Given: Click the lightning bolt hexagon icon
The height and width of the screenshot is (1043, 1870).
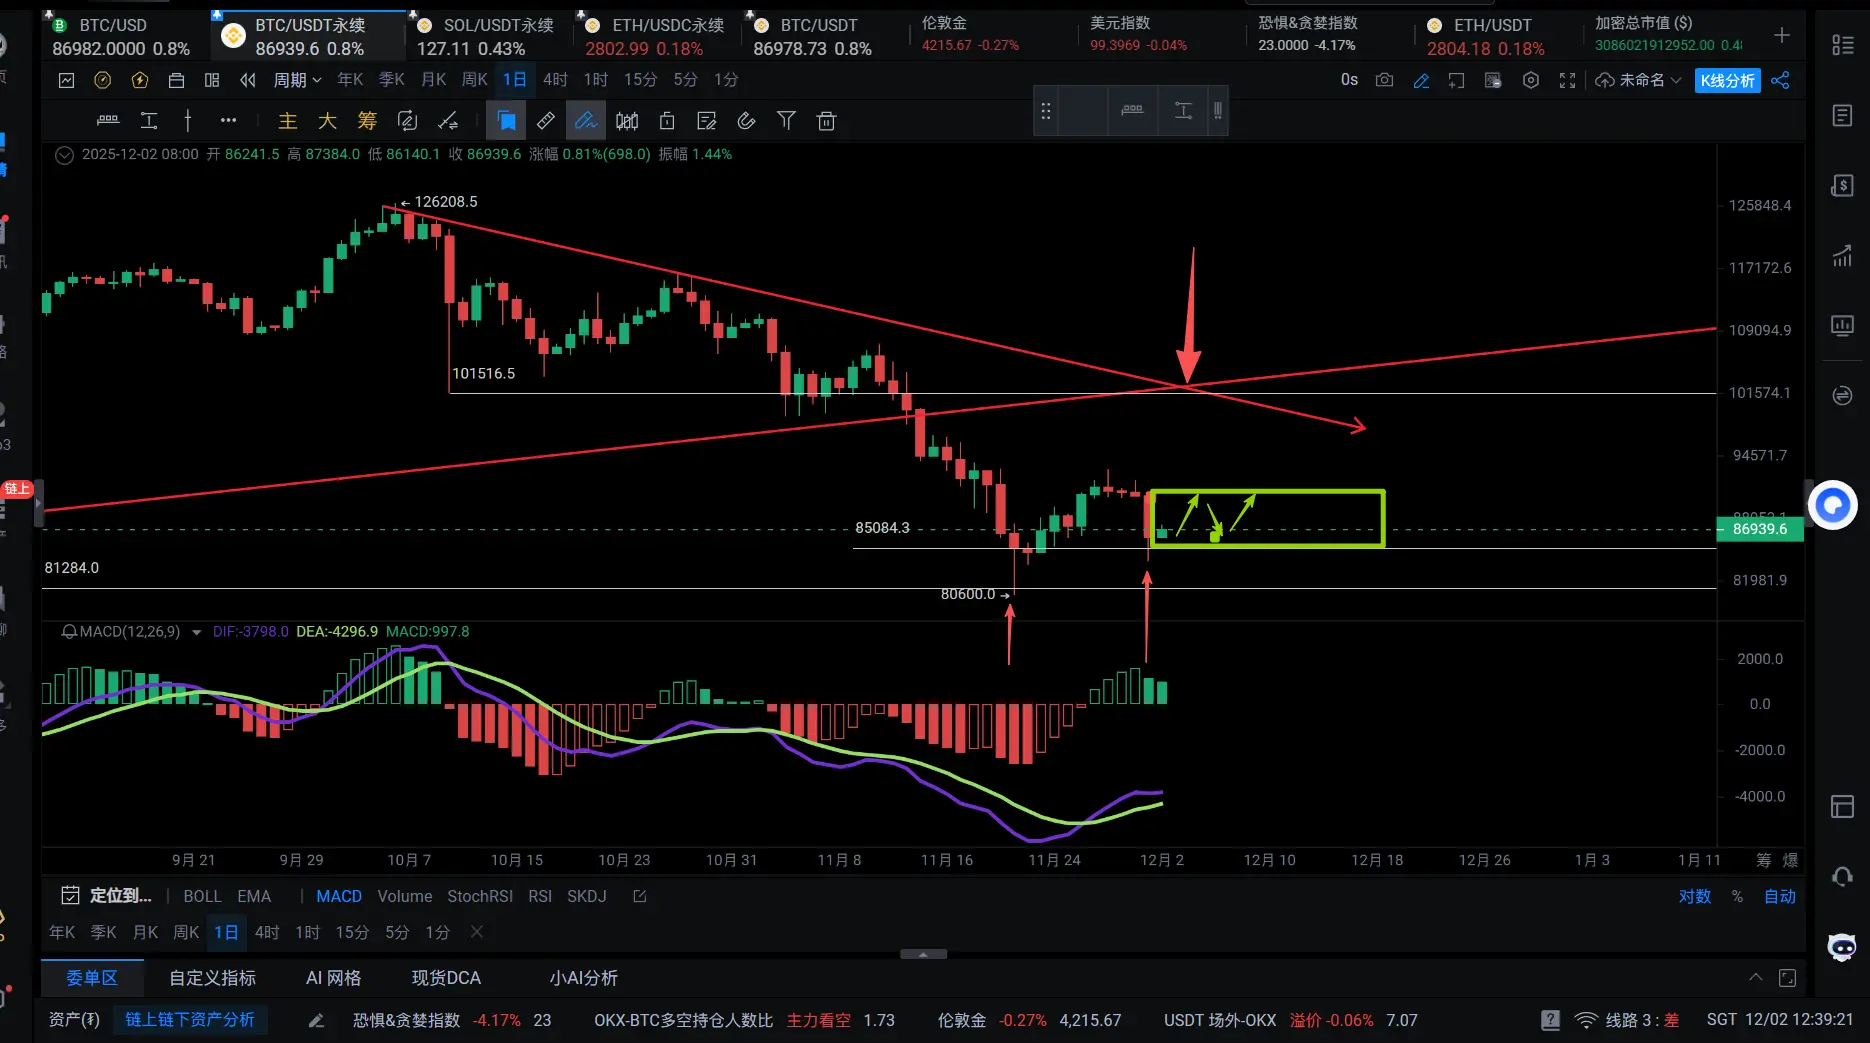Looking at the screenshot, I should pyautogui.click(x=140, y=80).
